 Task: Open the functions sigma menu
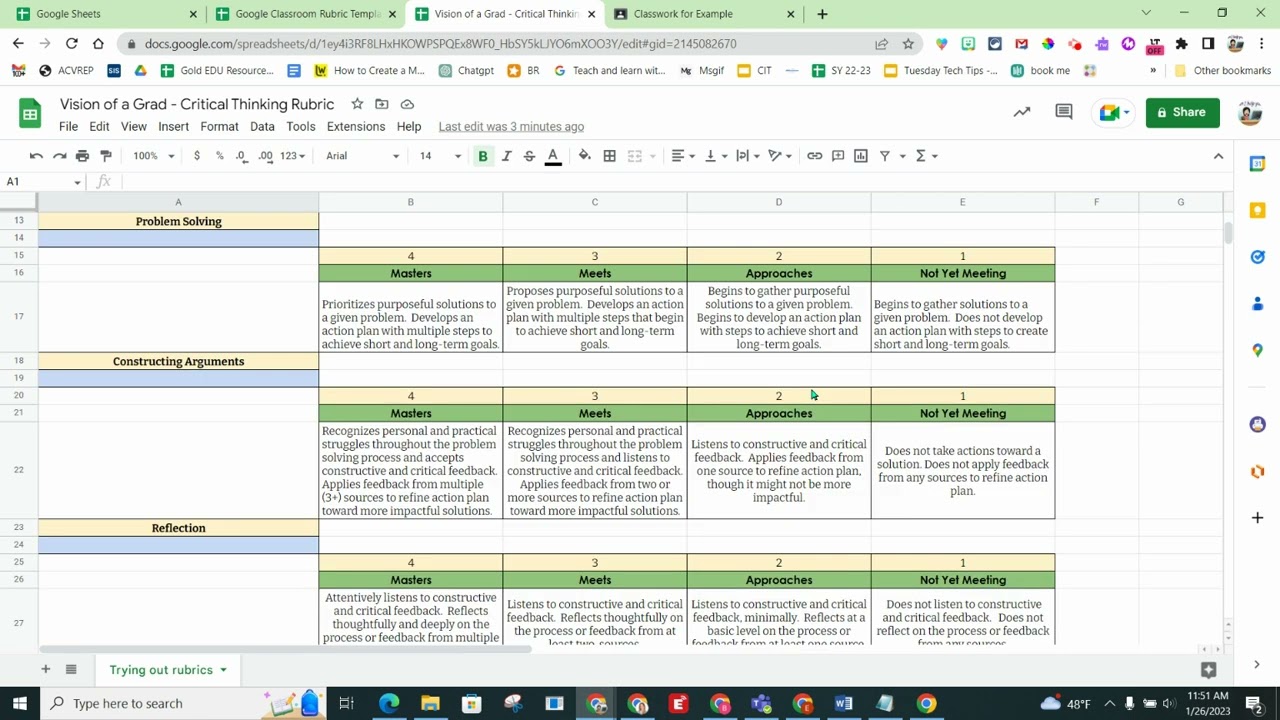[926, 156]
